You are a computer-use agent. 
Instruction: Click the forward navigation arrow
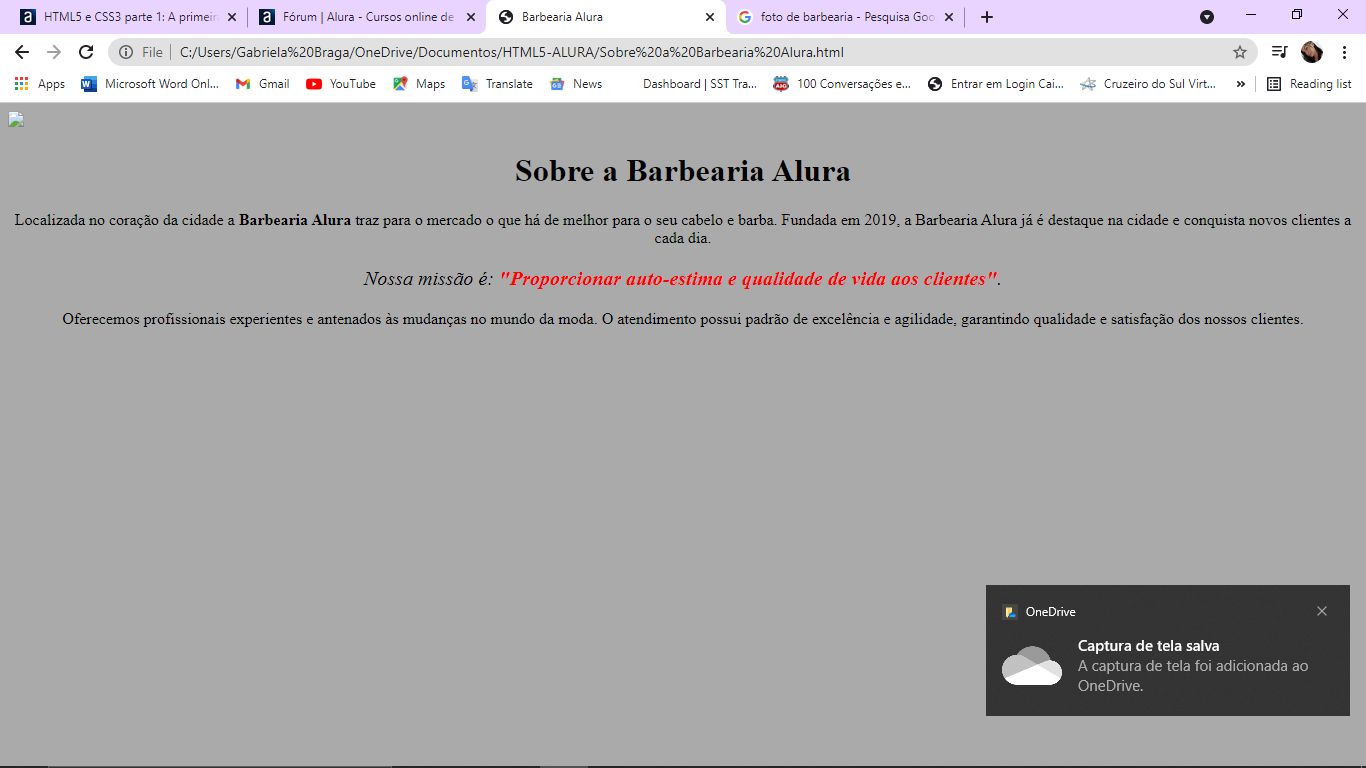[x=54, y=52]
